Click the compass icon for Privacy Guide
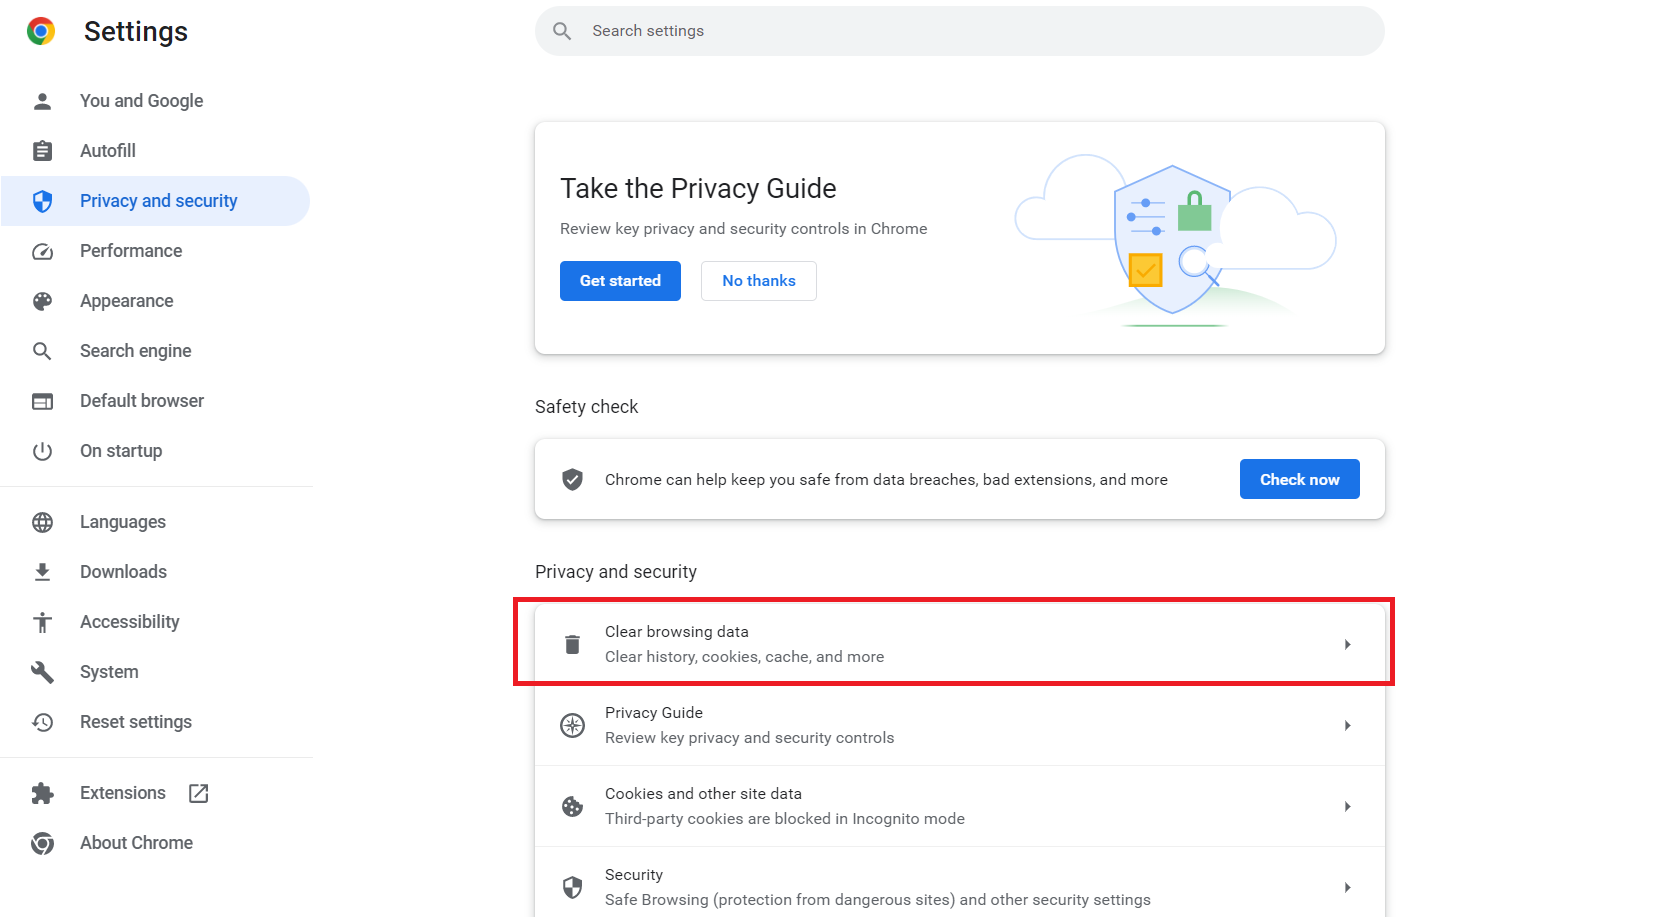Image resolution: width=1677 pixels, height=917 pixels. coord(572,725)
